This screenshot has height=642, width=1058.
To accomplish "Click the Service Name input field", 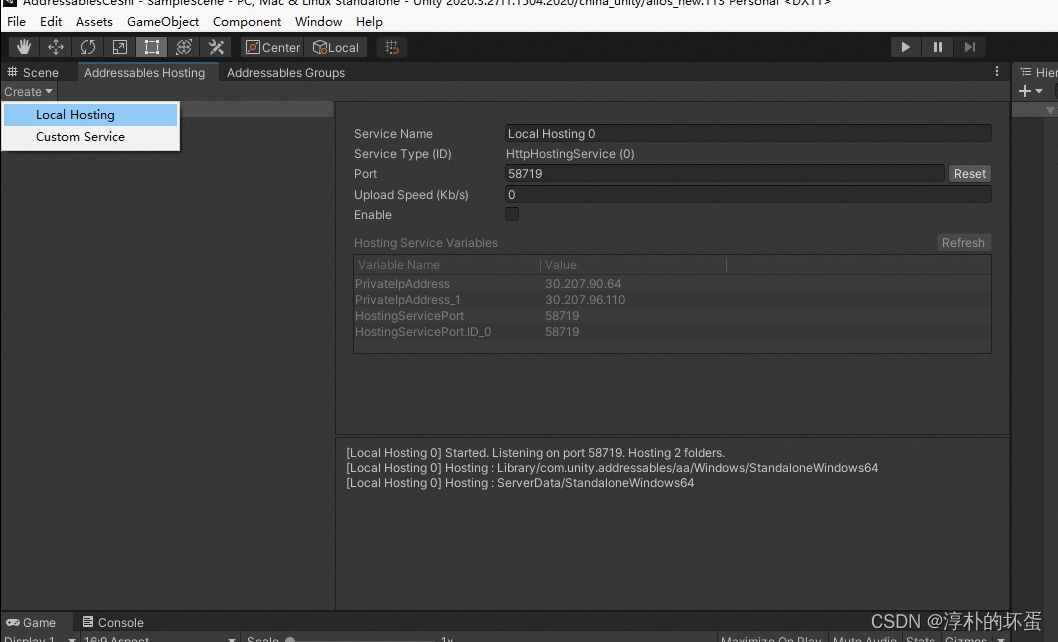I will [747, 133].
